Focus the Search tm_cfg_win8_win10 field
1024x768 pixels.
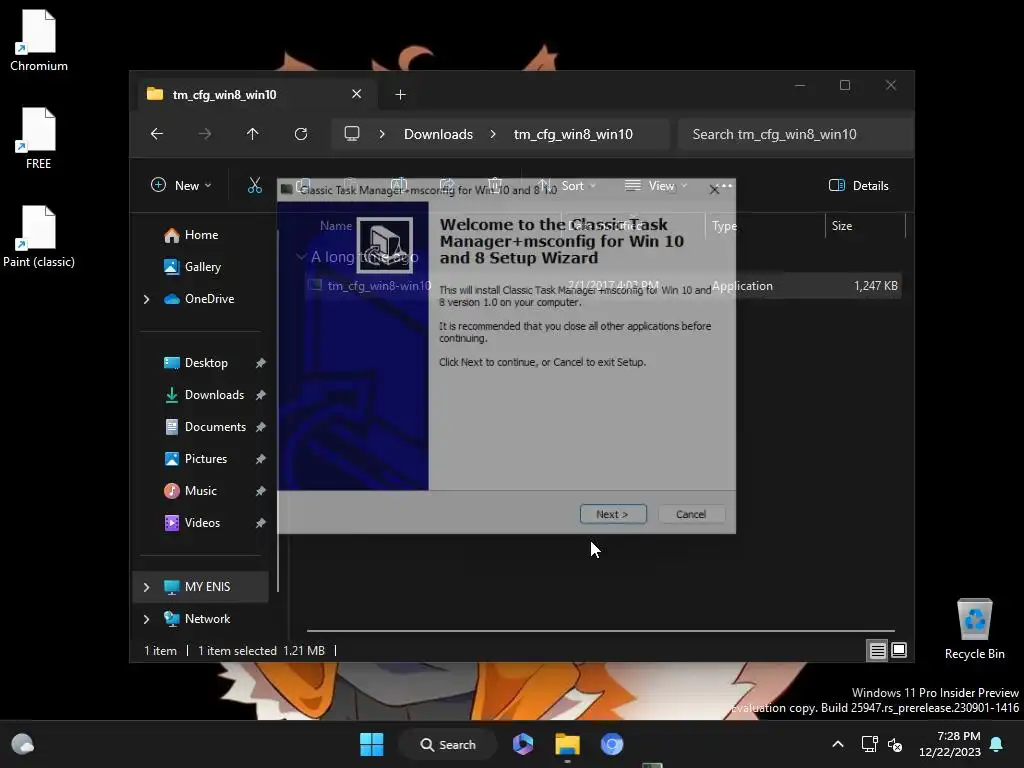[795, 134]
